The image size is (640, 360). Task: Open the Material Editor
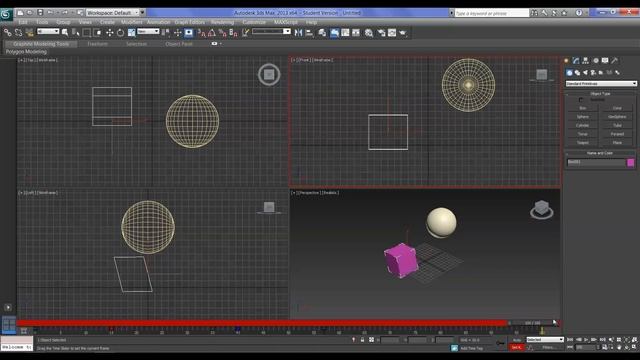point(369,33)
